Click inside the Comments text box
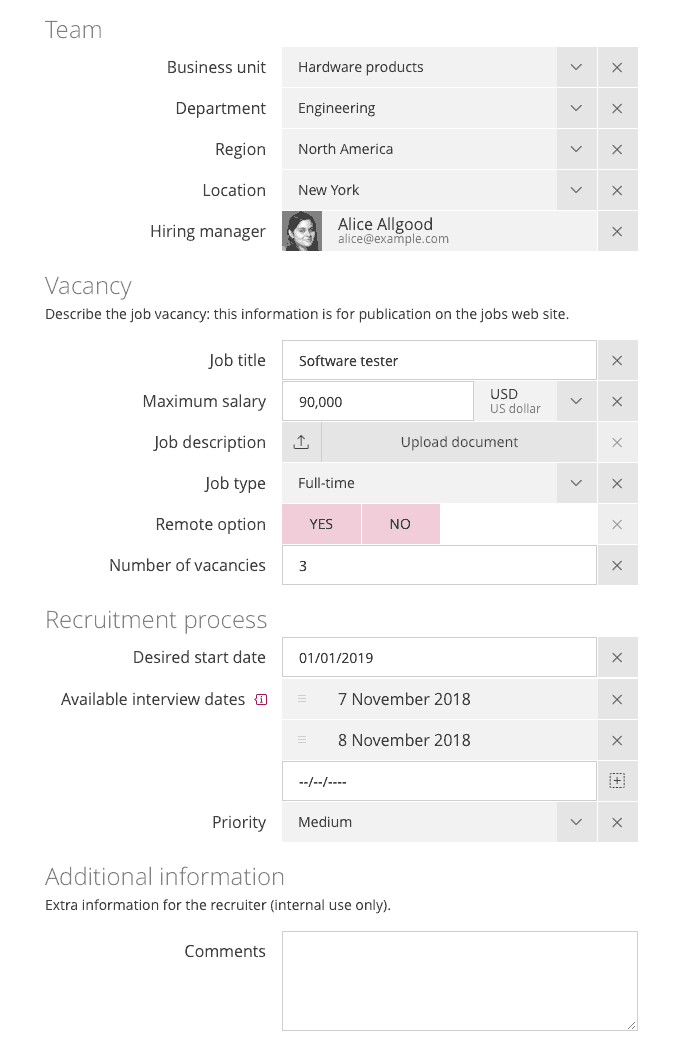684x1051 pixels. click(x=458, y=980)
